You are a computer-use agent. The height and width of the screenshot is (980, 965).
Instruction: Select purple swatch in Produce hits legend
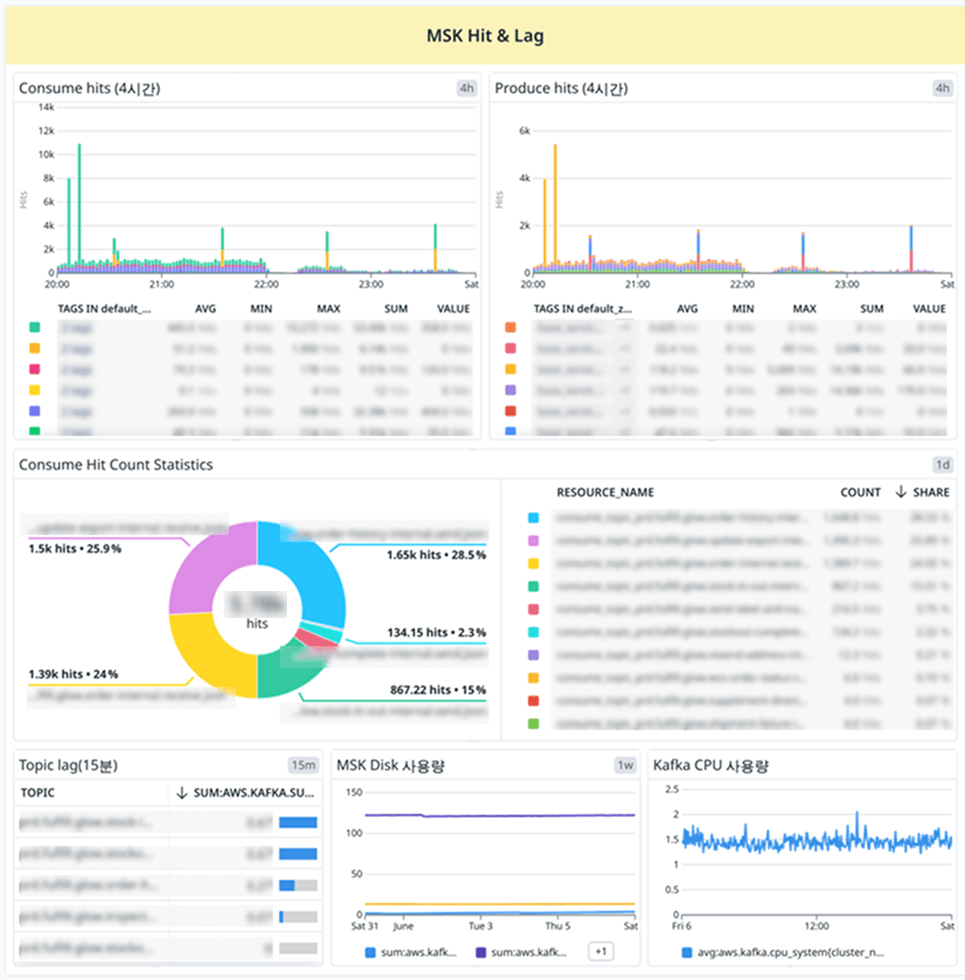pos(511,390)
